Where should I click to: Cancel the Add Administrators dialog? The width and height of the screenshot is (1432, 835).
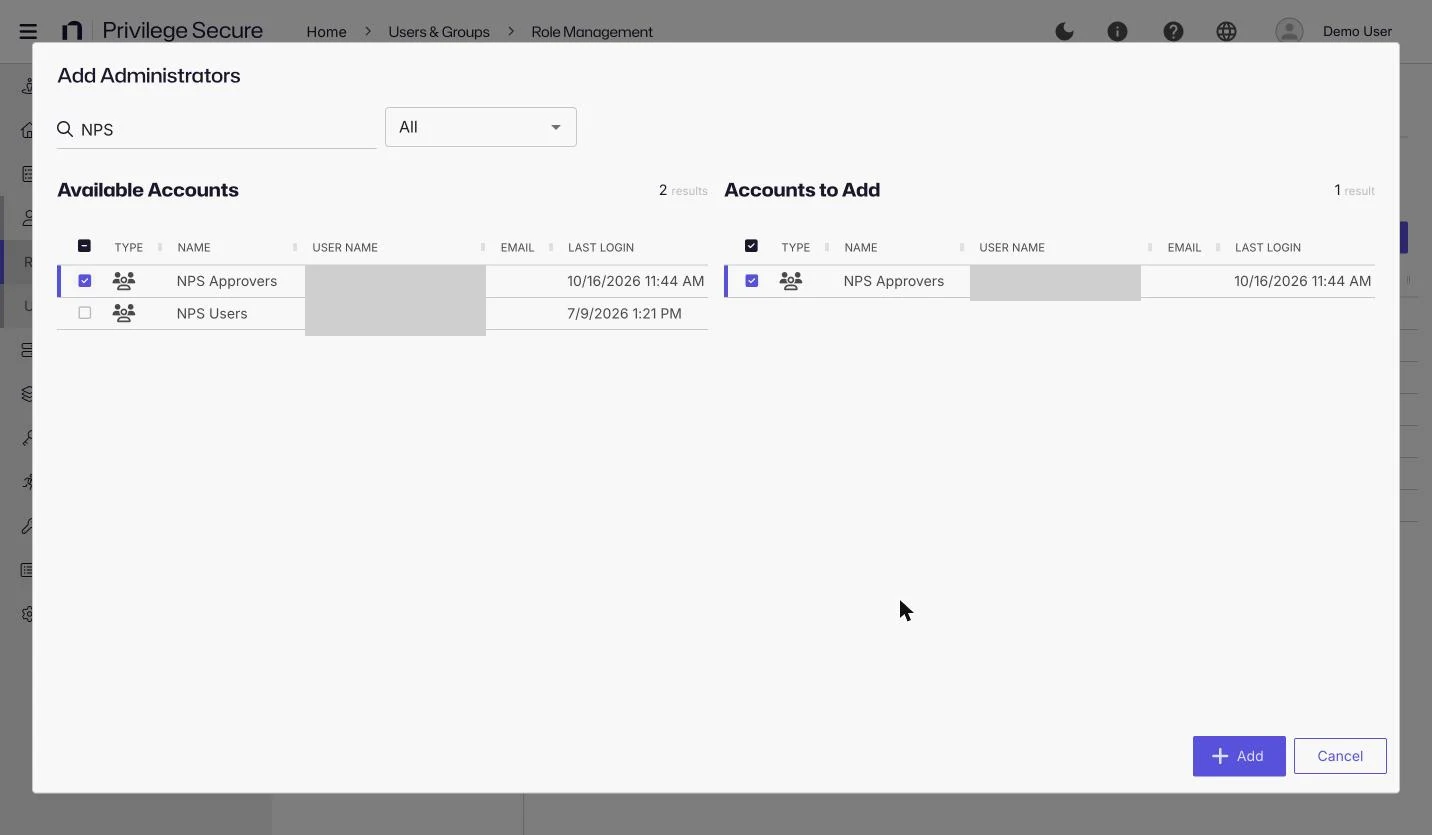[1340, 756]
